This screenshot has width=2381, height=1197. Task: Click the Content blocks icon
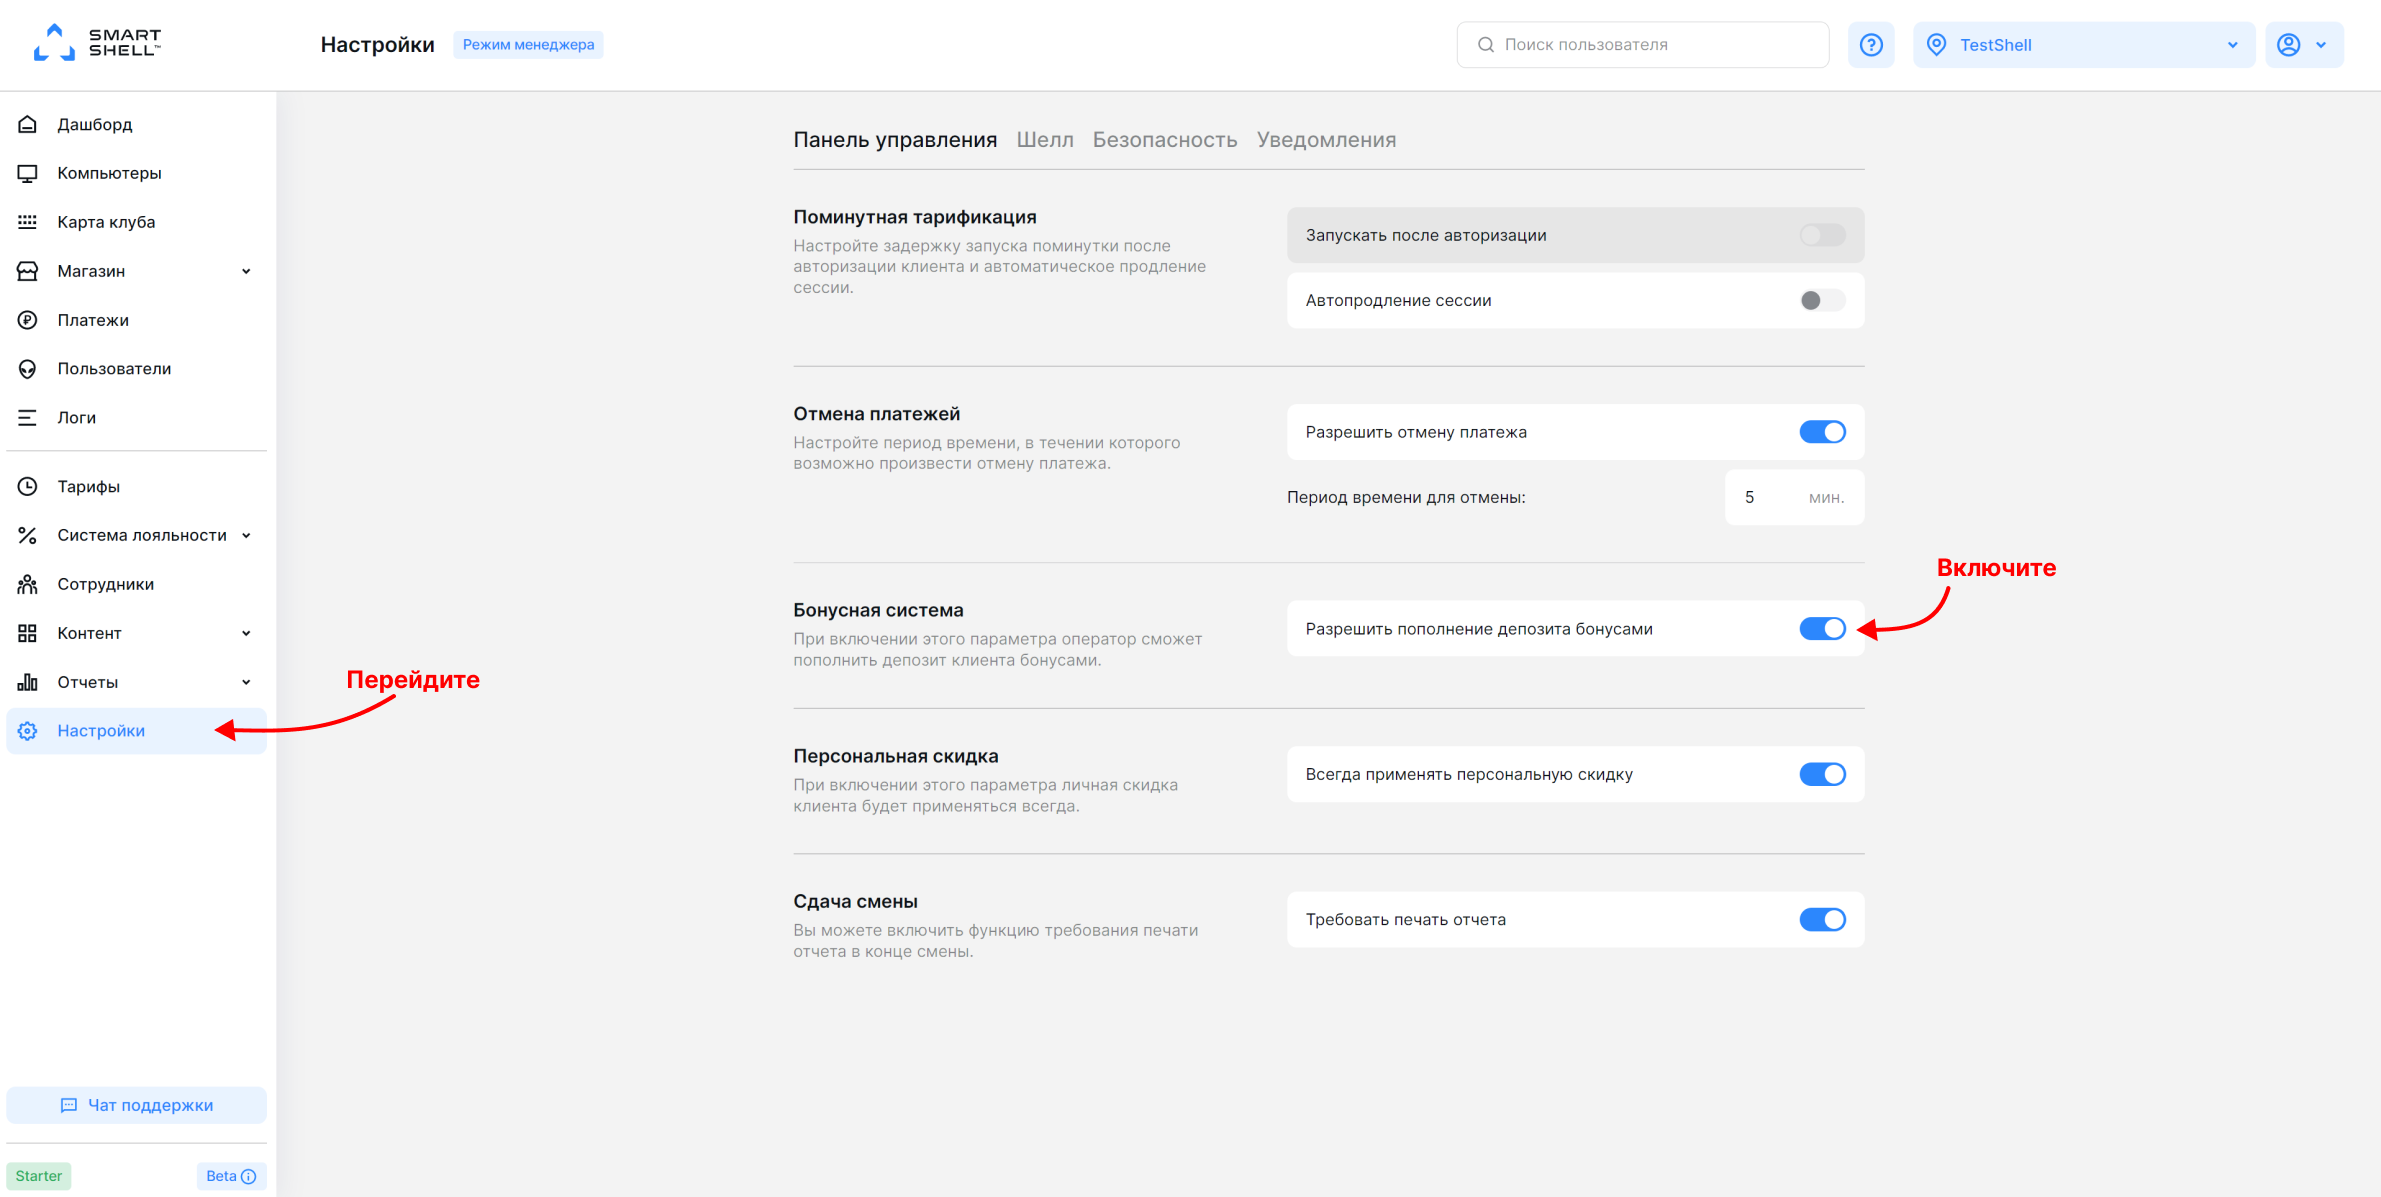tap(28, 633)
